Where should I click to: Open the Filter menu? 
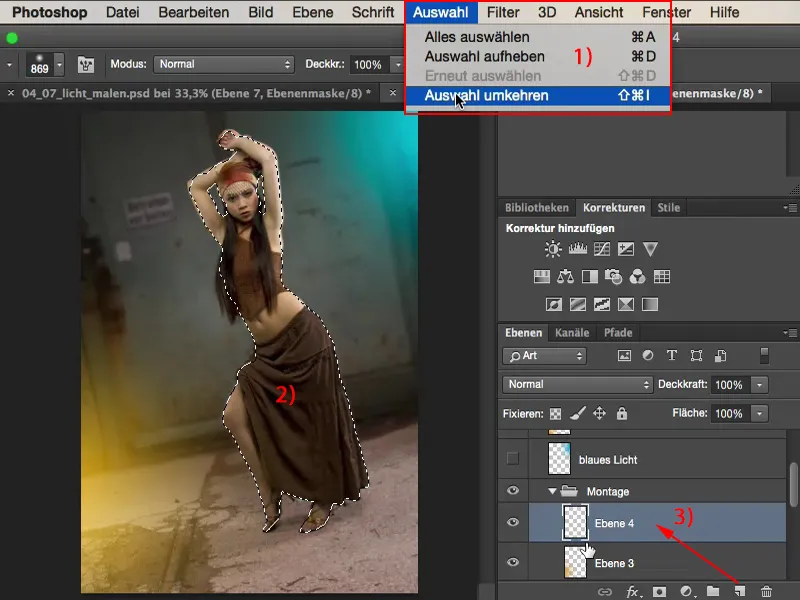[x=503, y=12]
